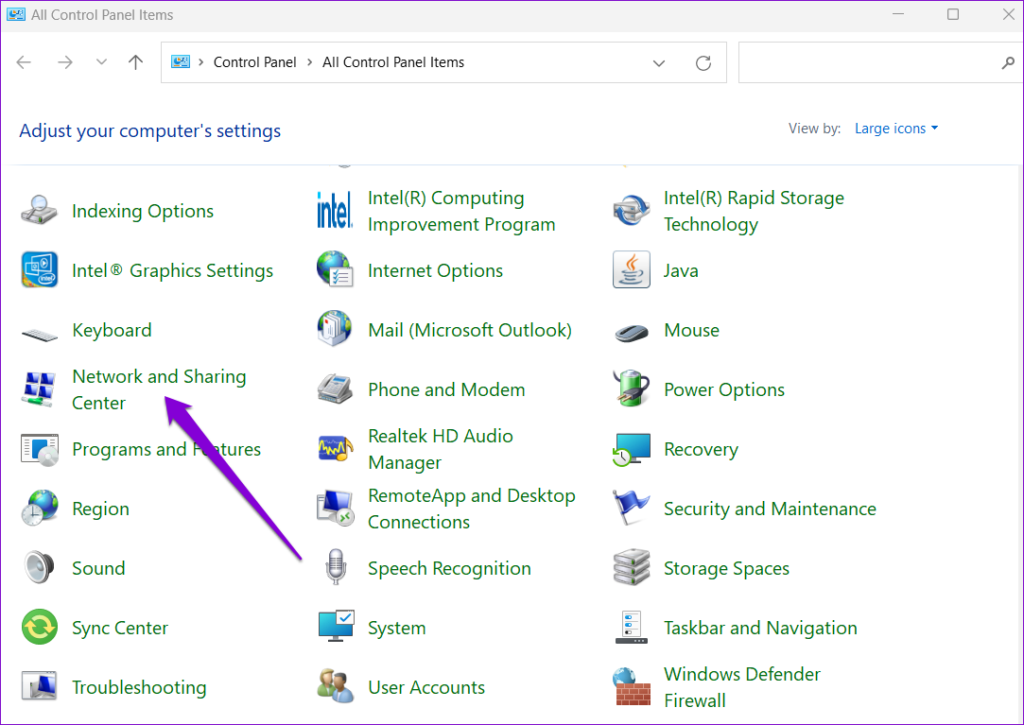1024x725 pixels.
Task: Open the Indexing Options icon
Action: point(39,210)
